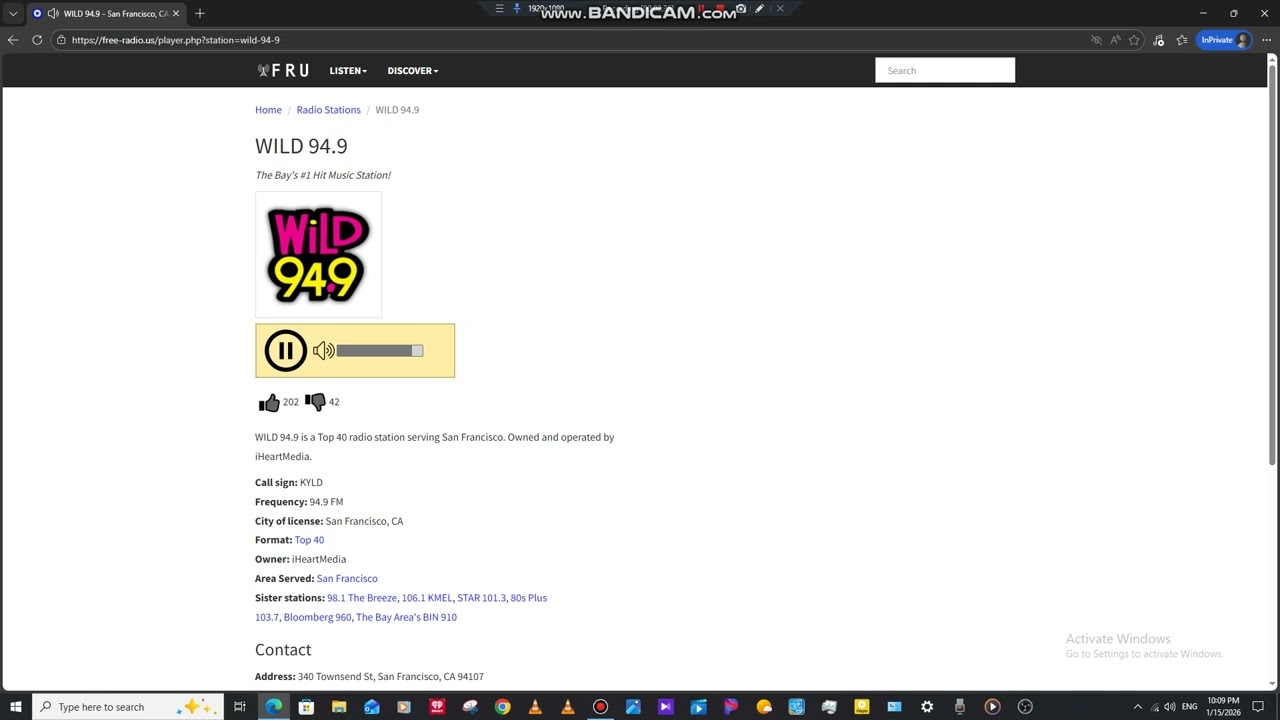
Task: Open sister station STAR 101.3
Action: [481, 598]
